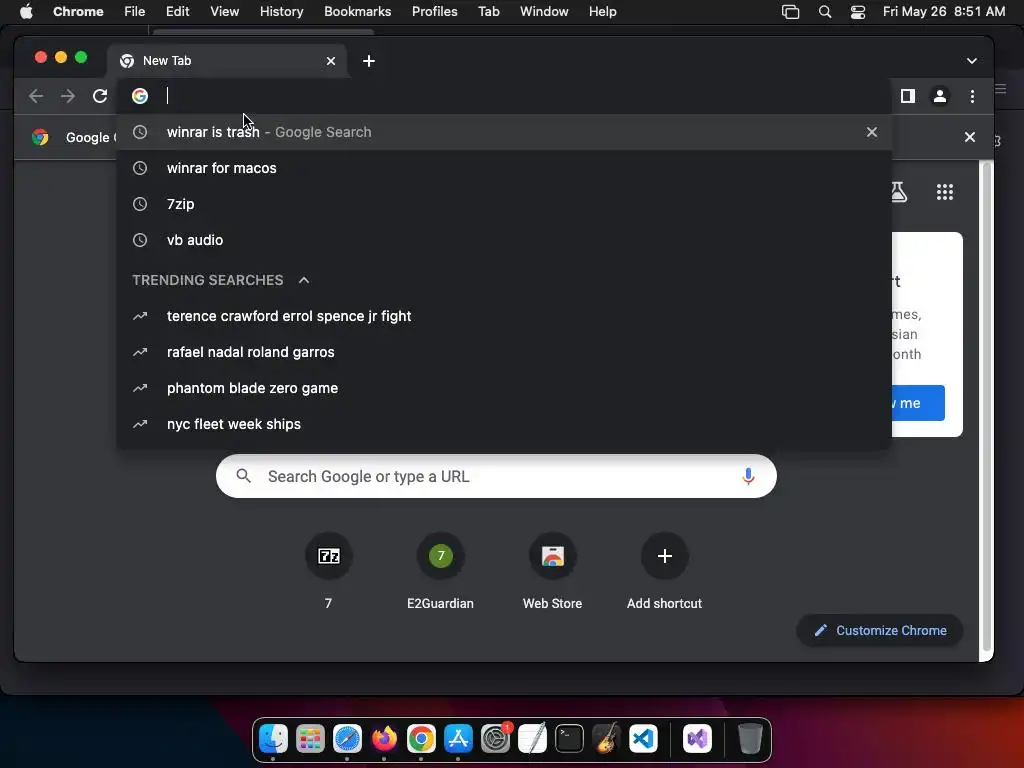Open the File menu
This screenshot has height=768, width=1024.
(x=135, y=11)
